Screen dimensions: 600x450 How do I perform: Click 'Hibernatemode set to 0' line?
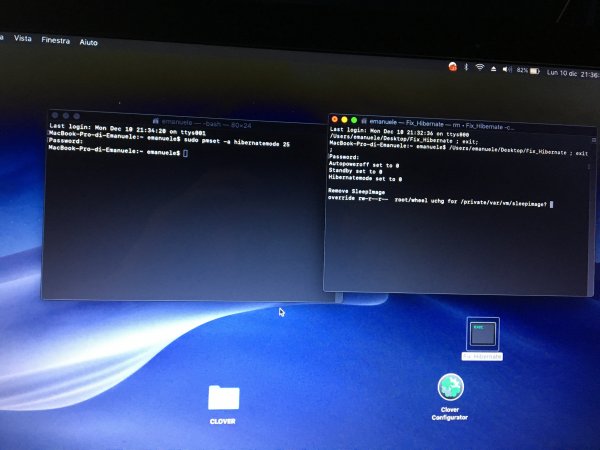point(365,178)
